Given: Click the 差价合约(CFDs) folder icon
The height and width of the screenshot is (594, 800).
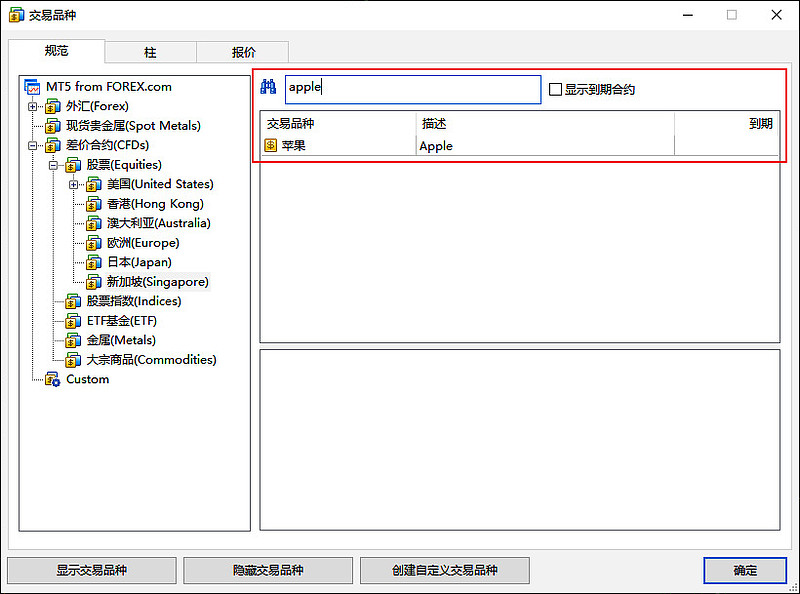Looking at the screenshot, I should click(53, 145).
